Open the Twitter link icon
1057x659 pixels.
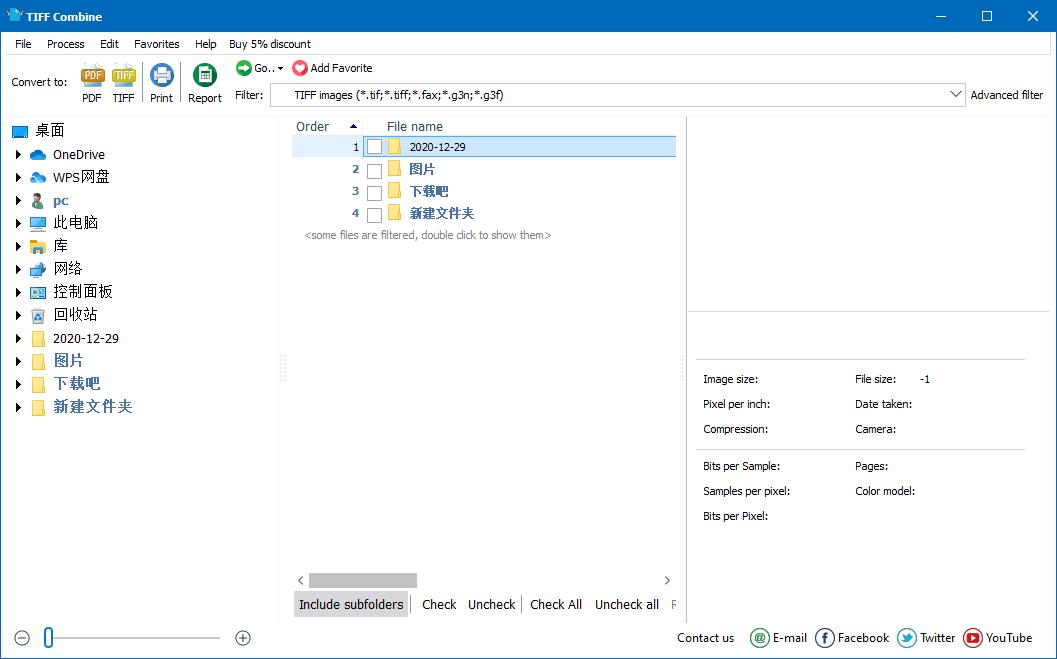tap(907, 637)
